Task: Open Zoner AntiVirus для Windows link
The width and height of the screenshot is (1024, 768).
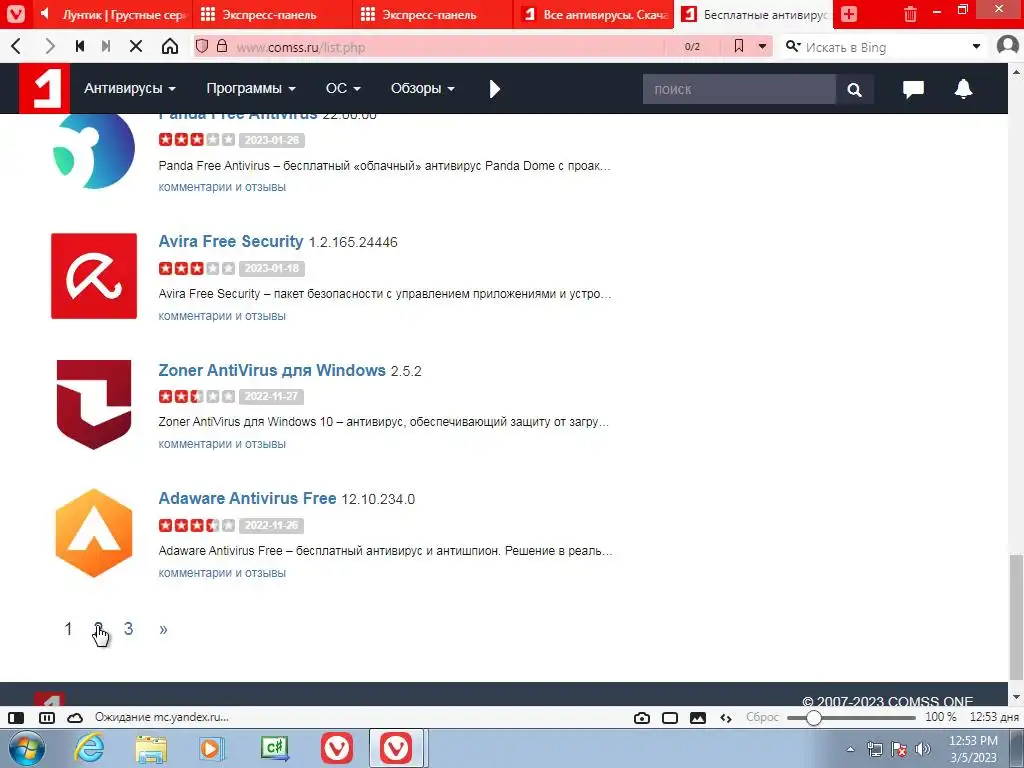Action: click(272, 370)
